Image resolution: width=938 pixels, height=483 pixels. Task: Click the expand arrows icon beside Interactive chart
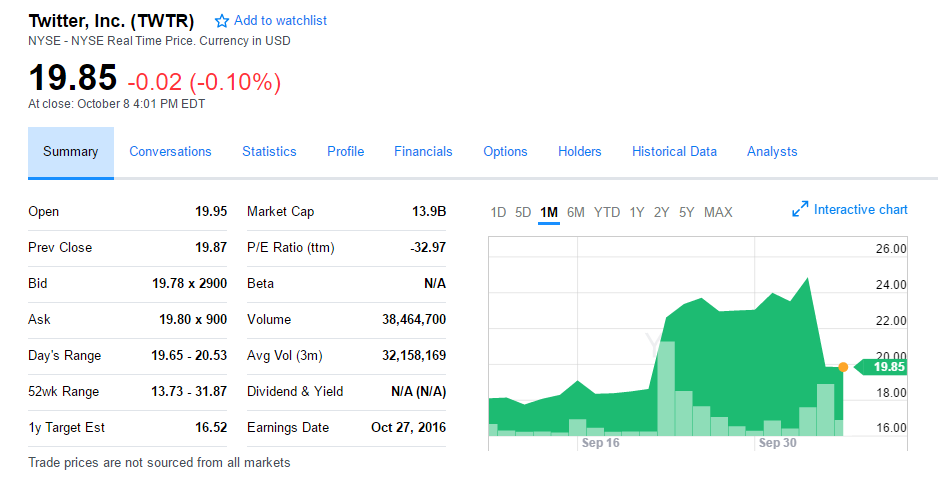(x=800, y=209)
